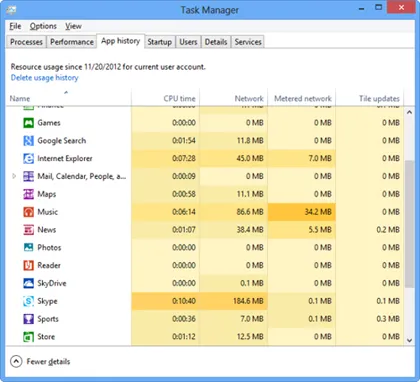This screenshot has height=382, width=420.
Task: Collapse view with Fewer details arrow
Action: 16,361
